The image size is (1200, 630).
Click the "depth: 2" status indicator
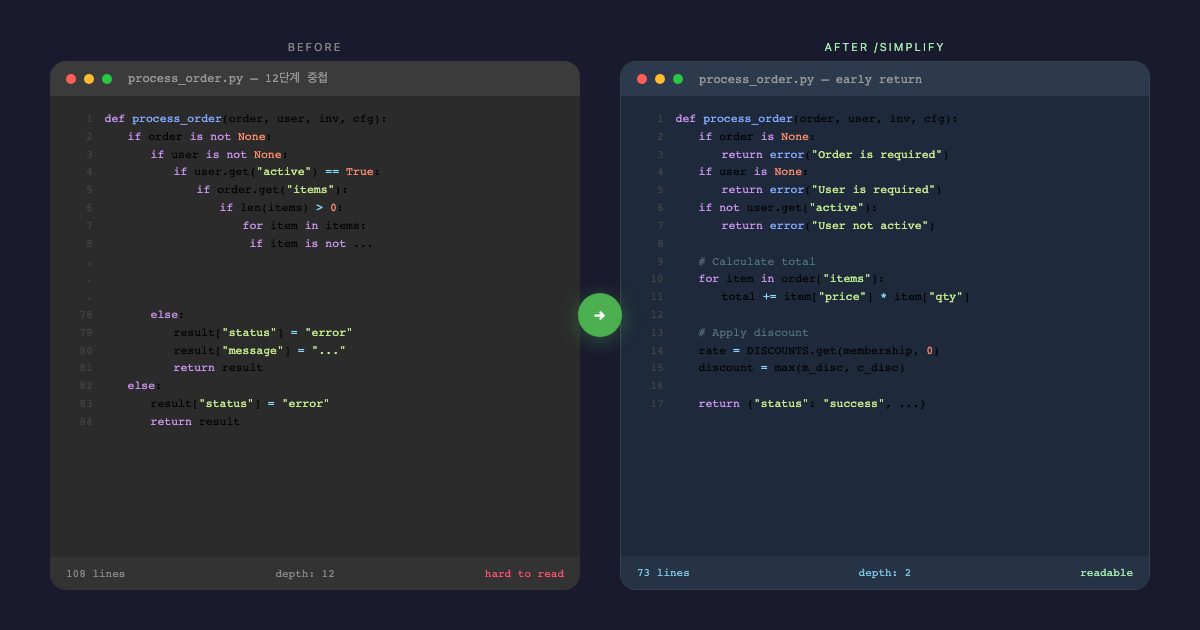pos(884,573)
